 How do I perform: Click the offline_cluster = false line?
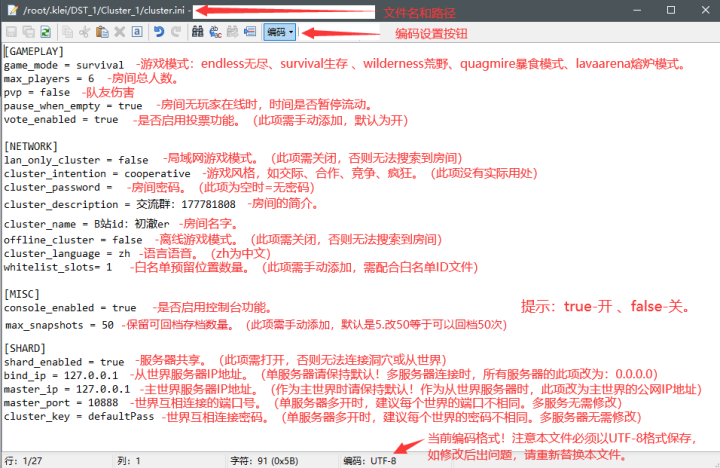click(73, 240)
